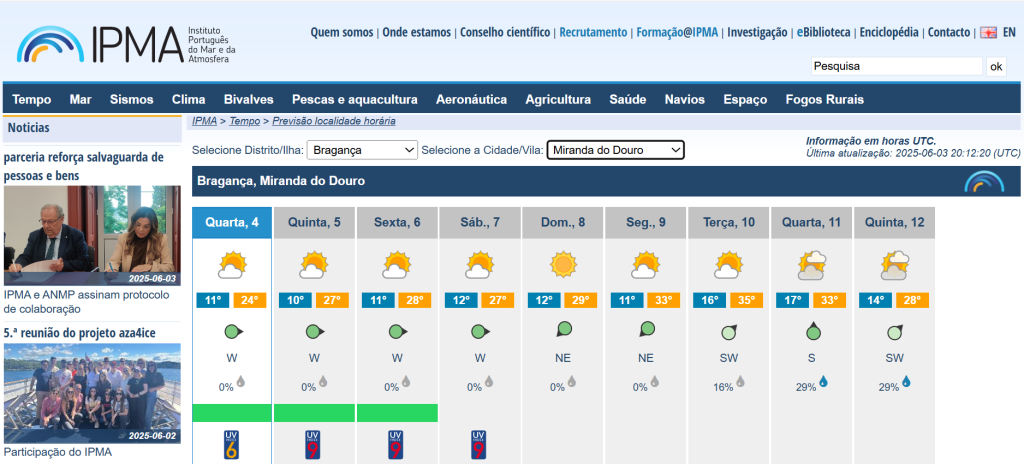
Task: Select the Quinta, 12 day tab
Action: click(x=895, y=222)
